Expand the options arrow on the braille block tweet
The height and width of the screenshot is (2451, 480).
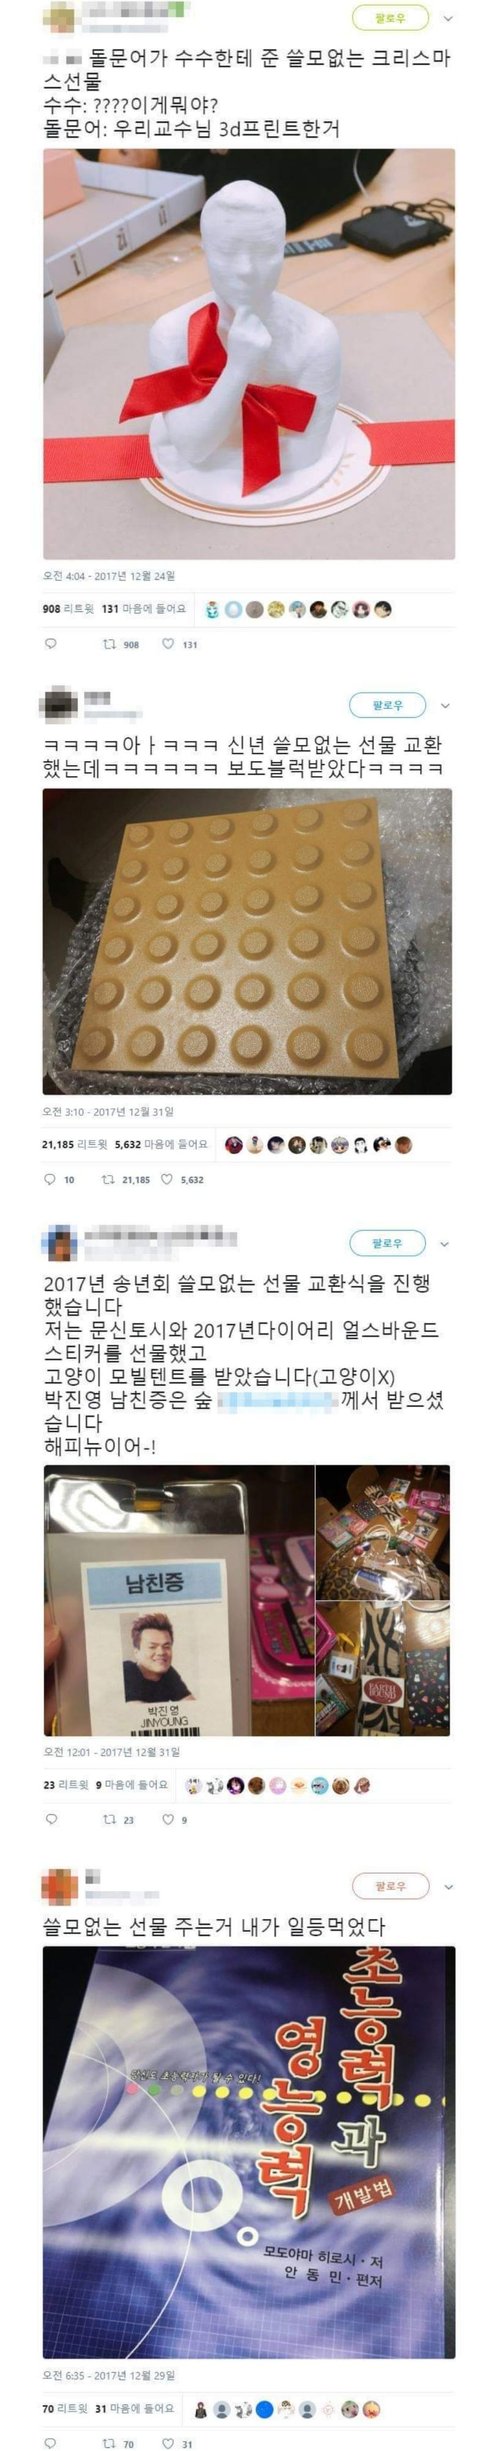445,706
